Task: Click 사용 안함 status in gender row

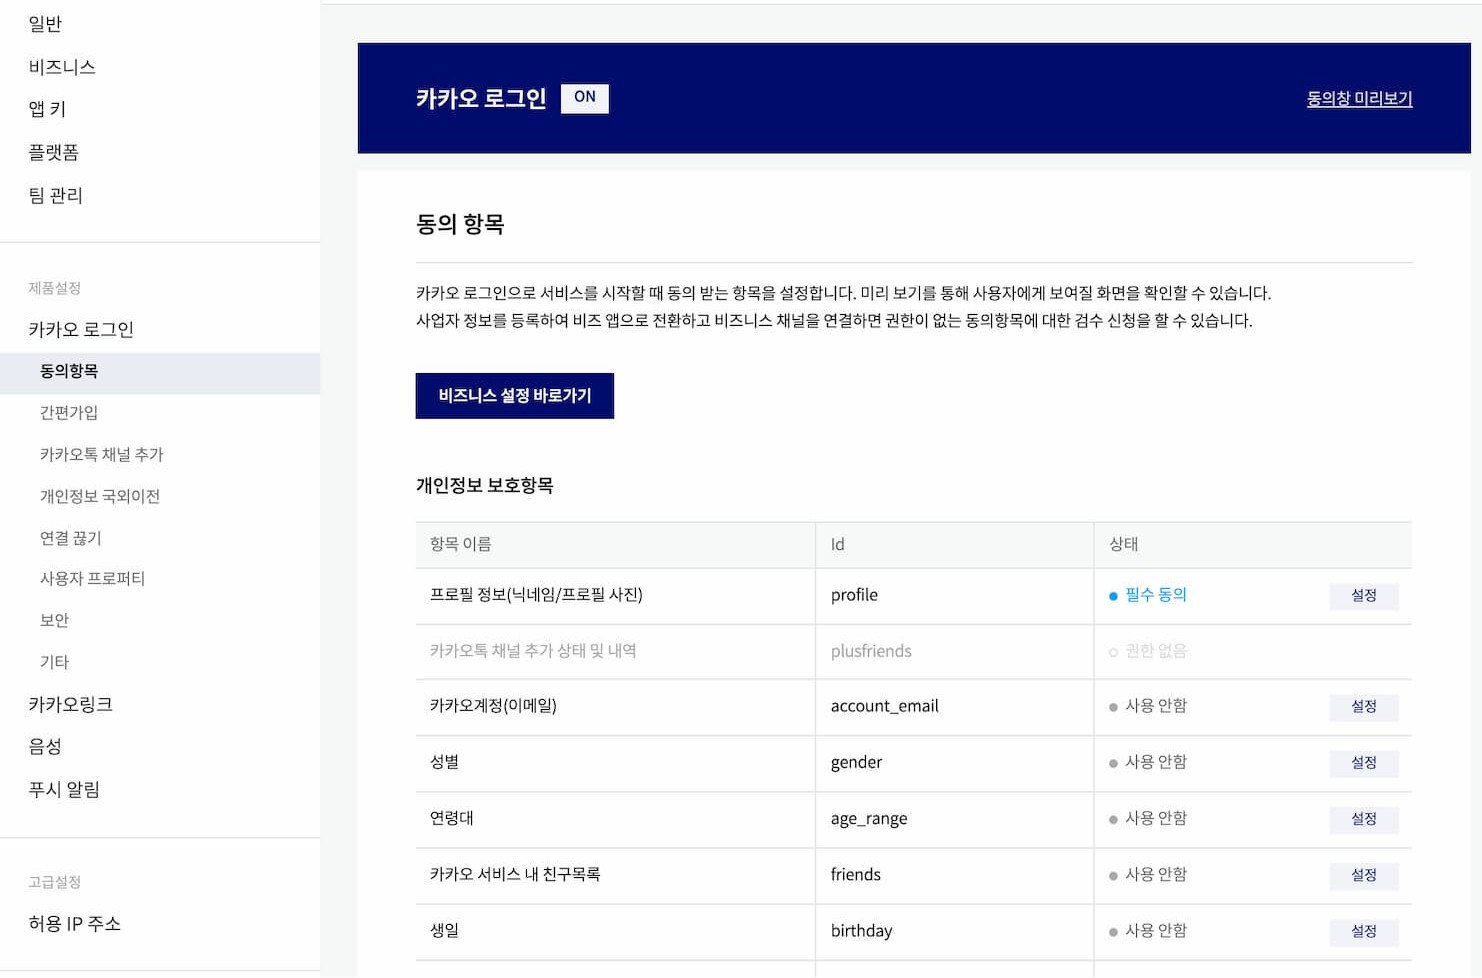Action: point(1155,762)
